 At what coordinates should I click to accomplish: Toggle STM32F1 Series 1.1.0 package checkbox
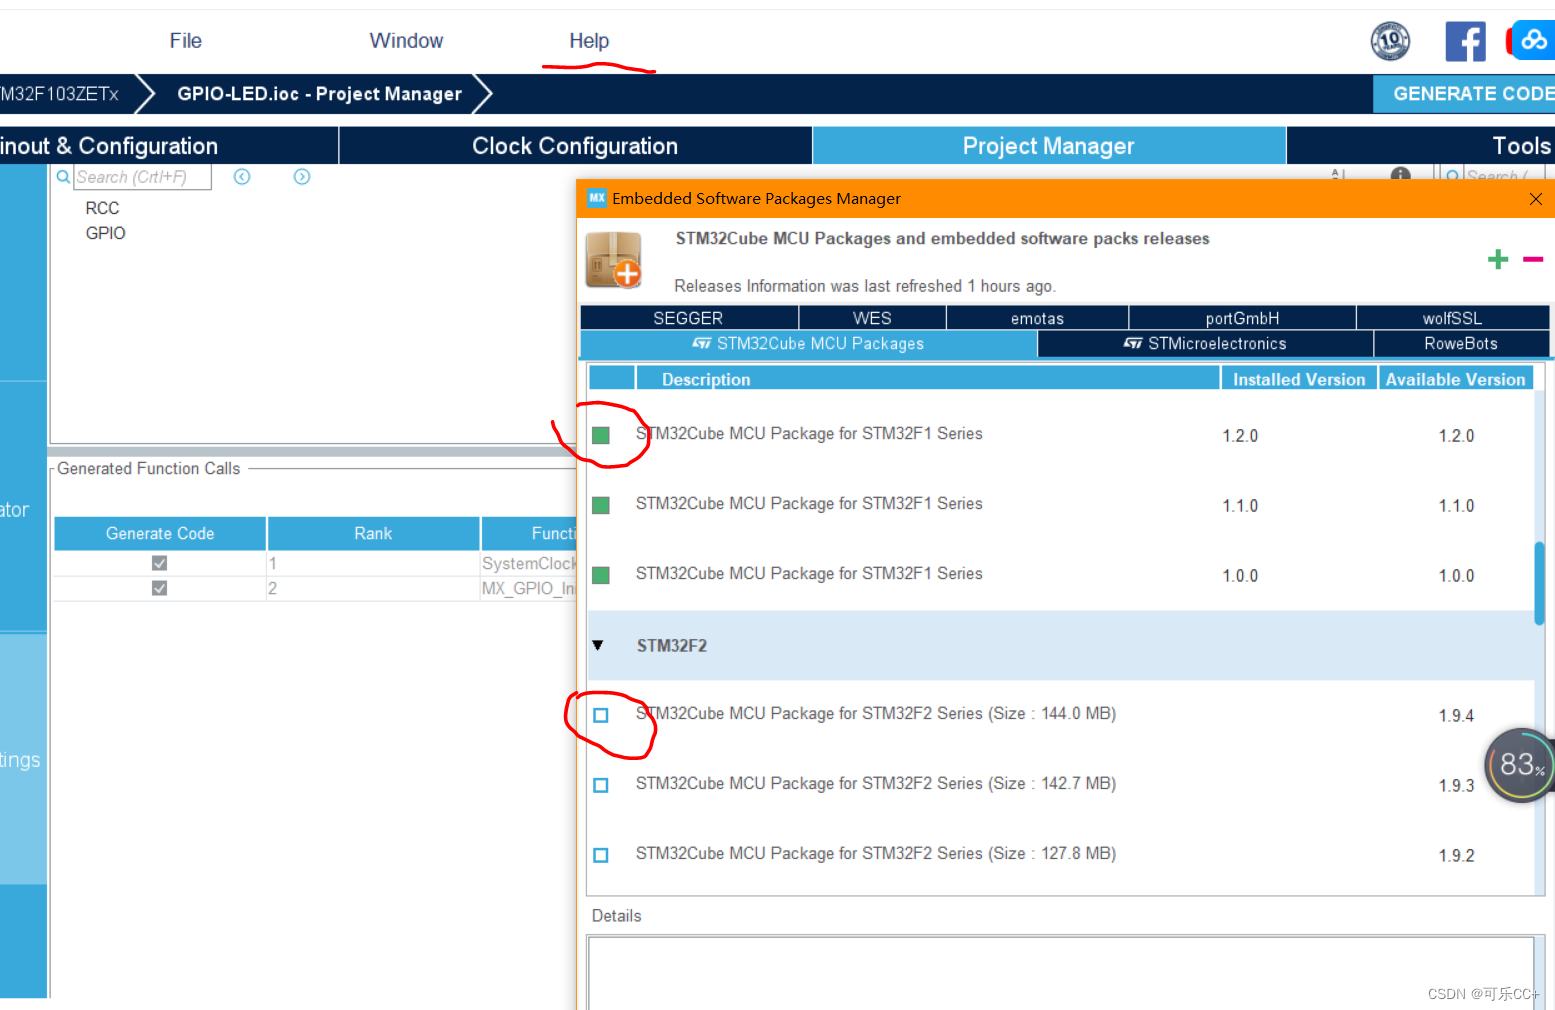coord(601,505)
